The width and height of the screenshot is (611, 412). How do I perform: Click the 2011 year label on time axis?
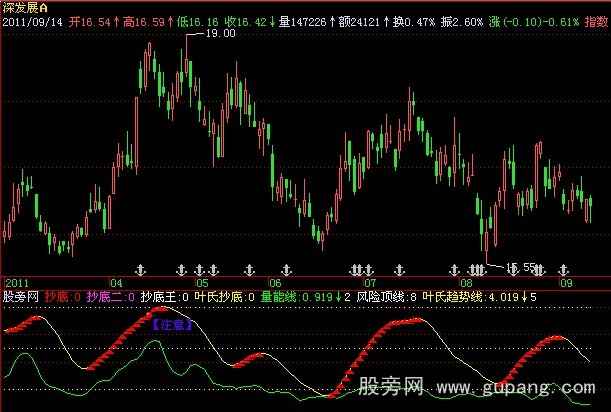pos(17,283)
